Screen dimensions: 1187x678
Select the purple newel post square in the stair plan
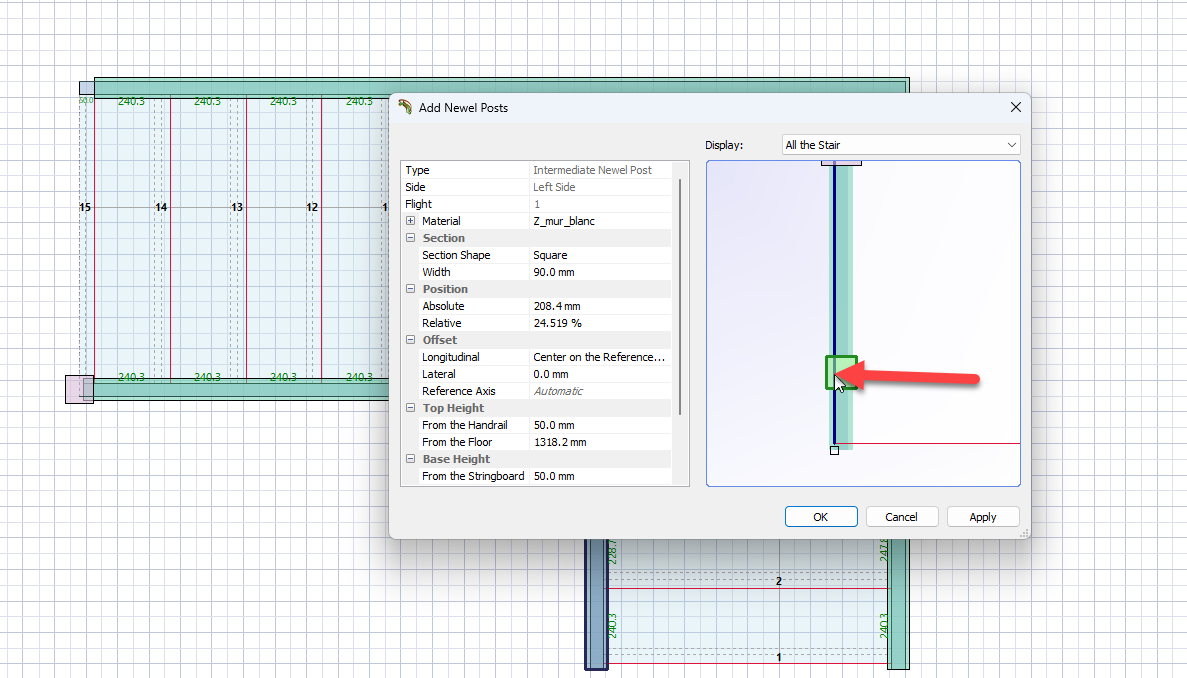(79, 390)
